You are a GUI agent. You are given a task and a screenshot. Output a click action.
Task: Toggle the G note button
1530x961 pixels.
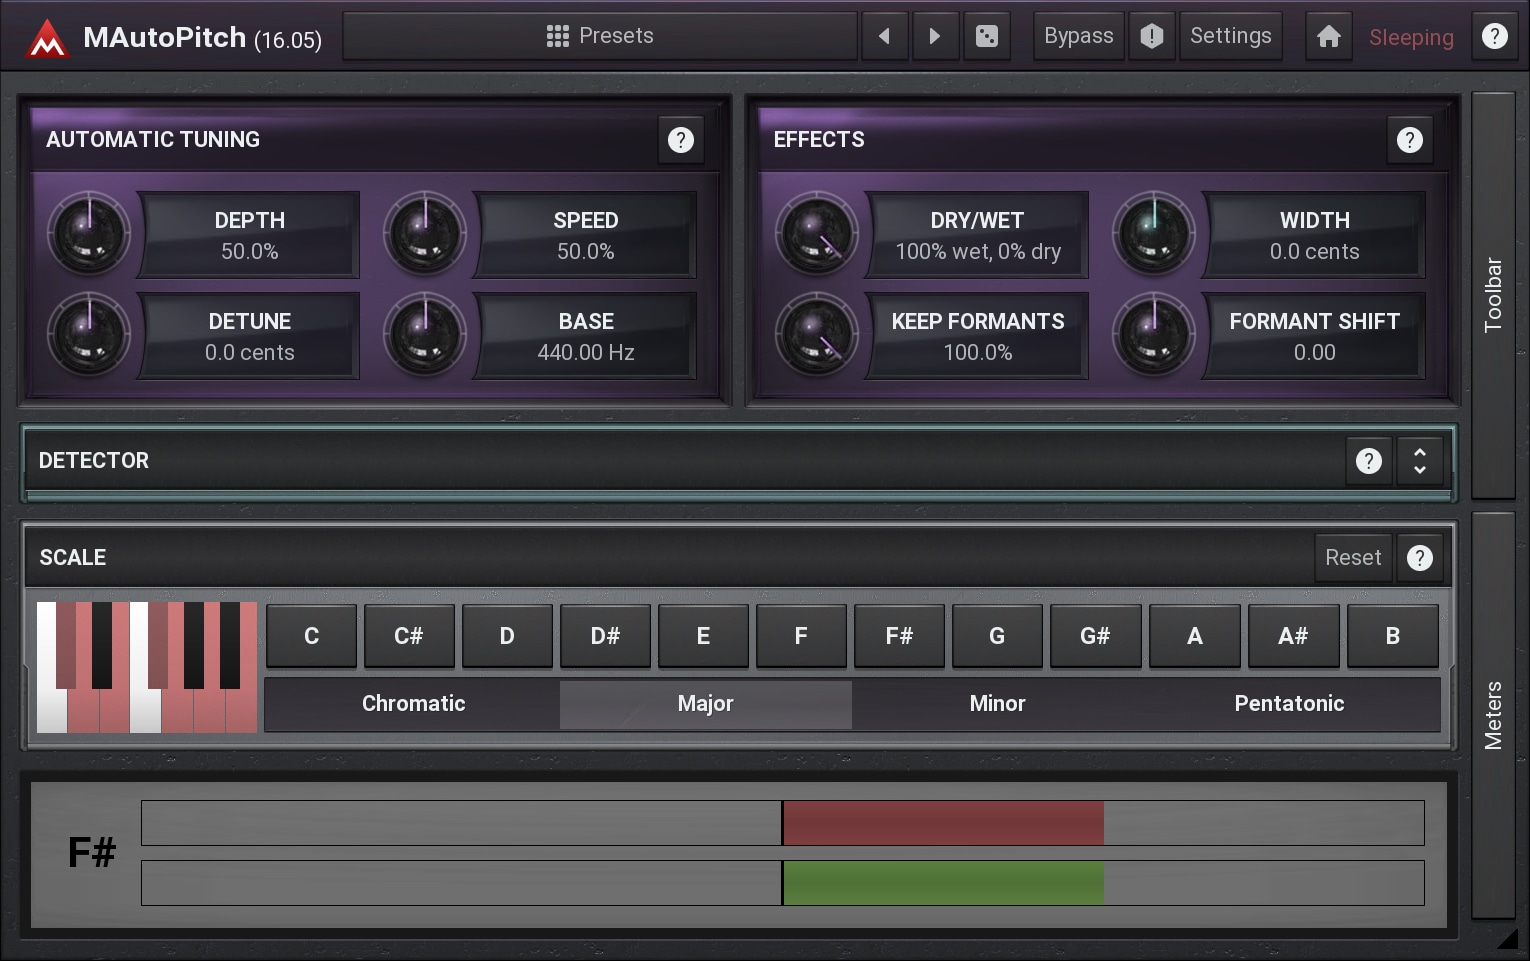tap(997, 636)
